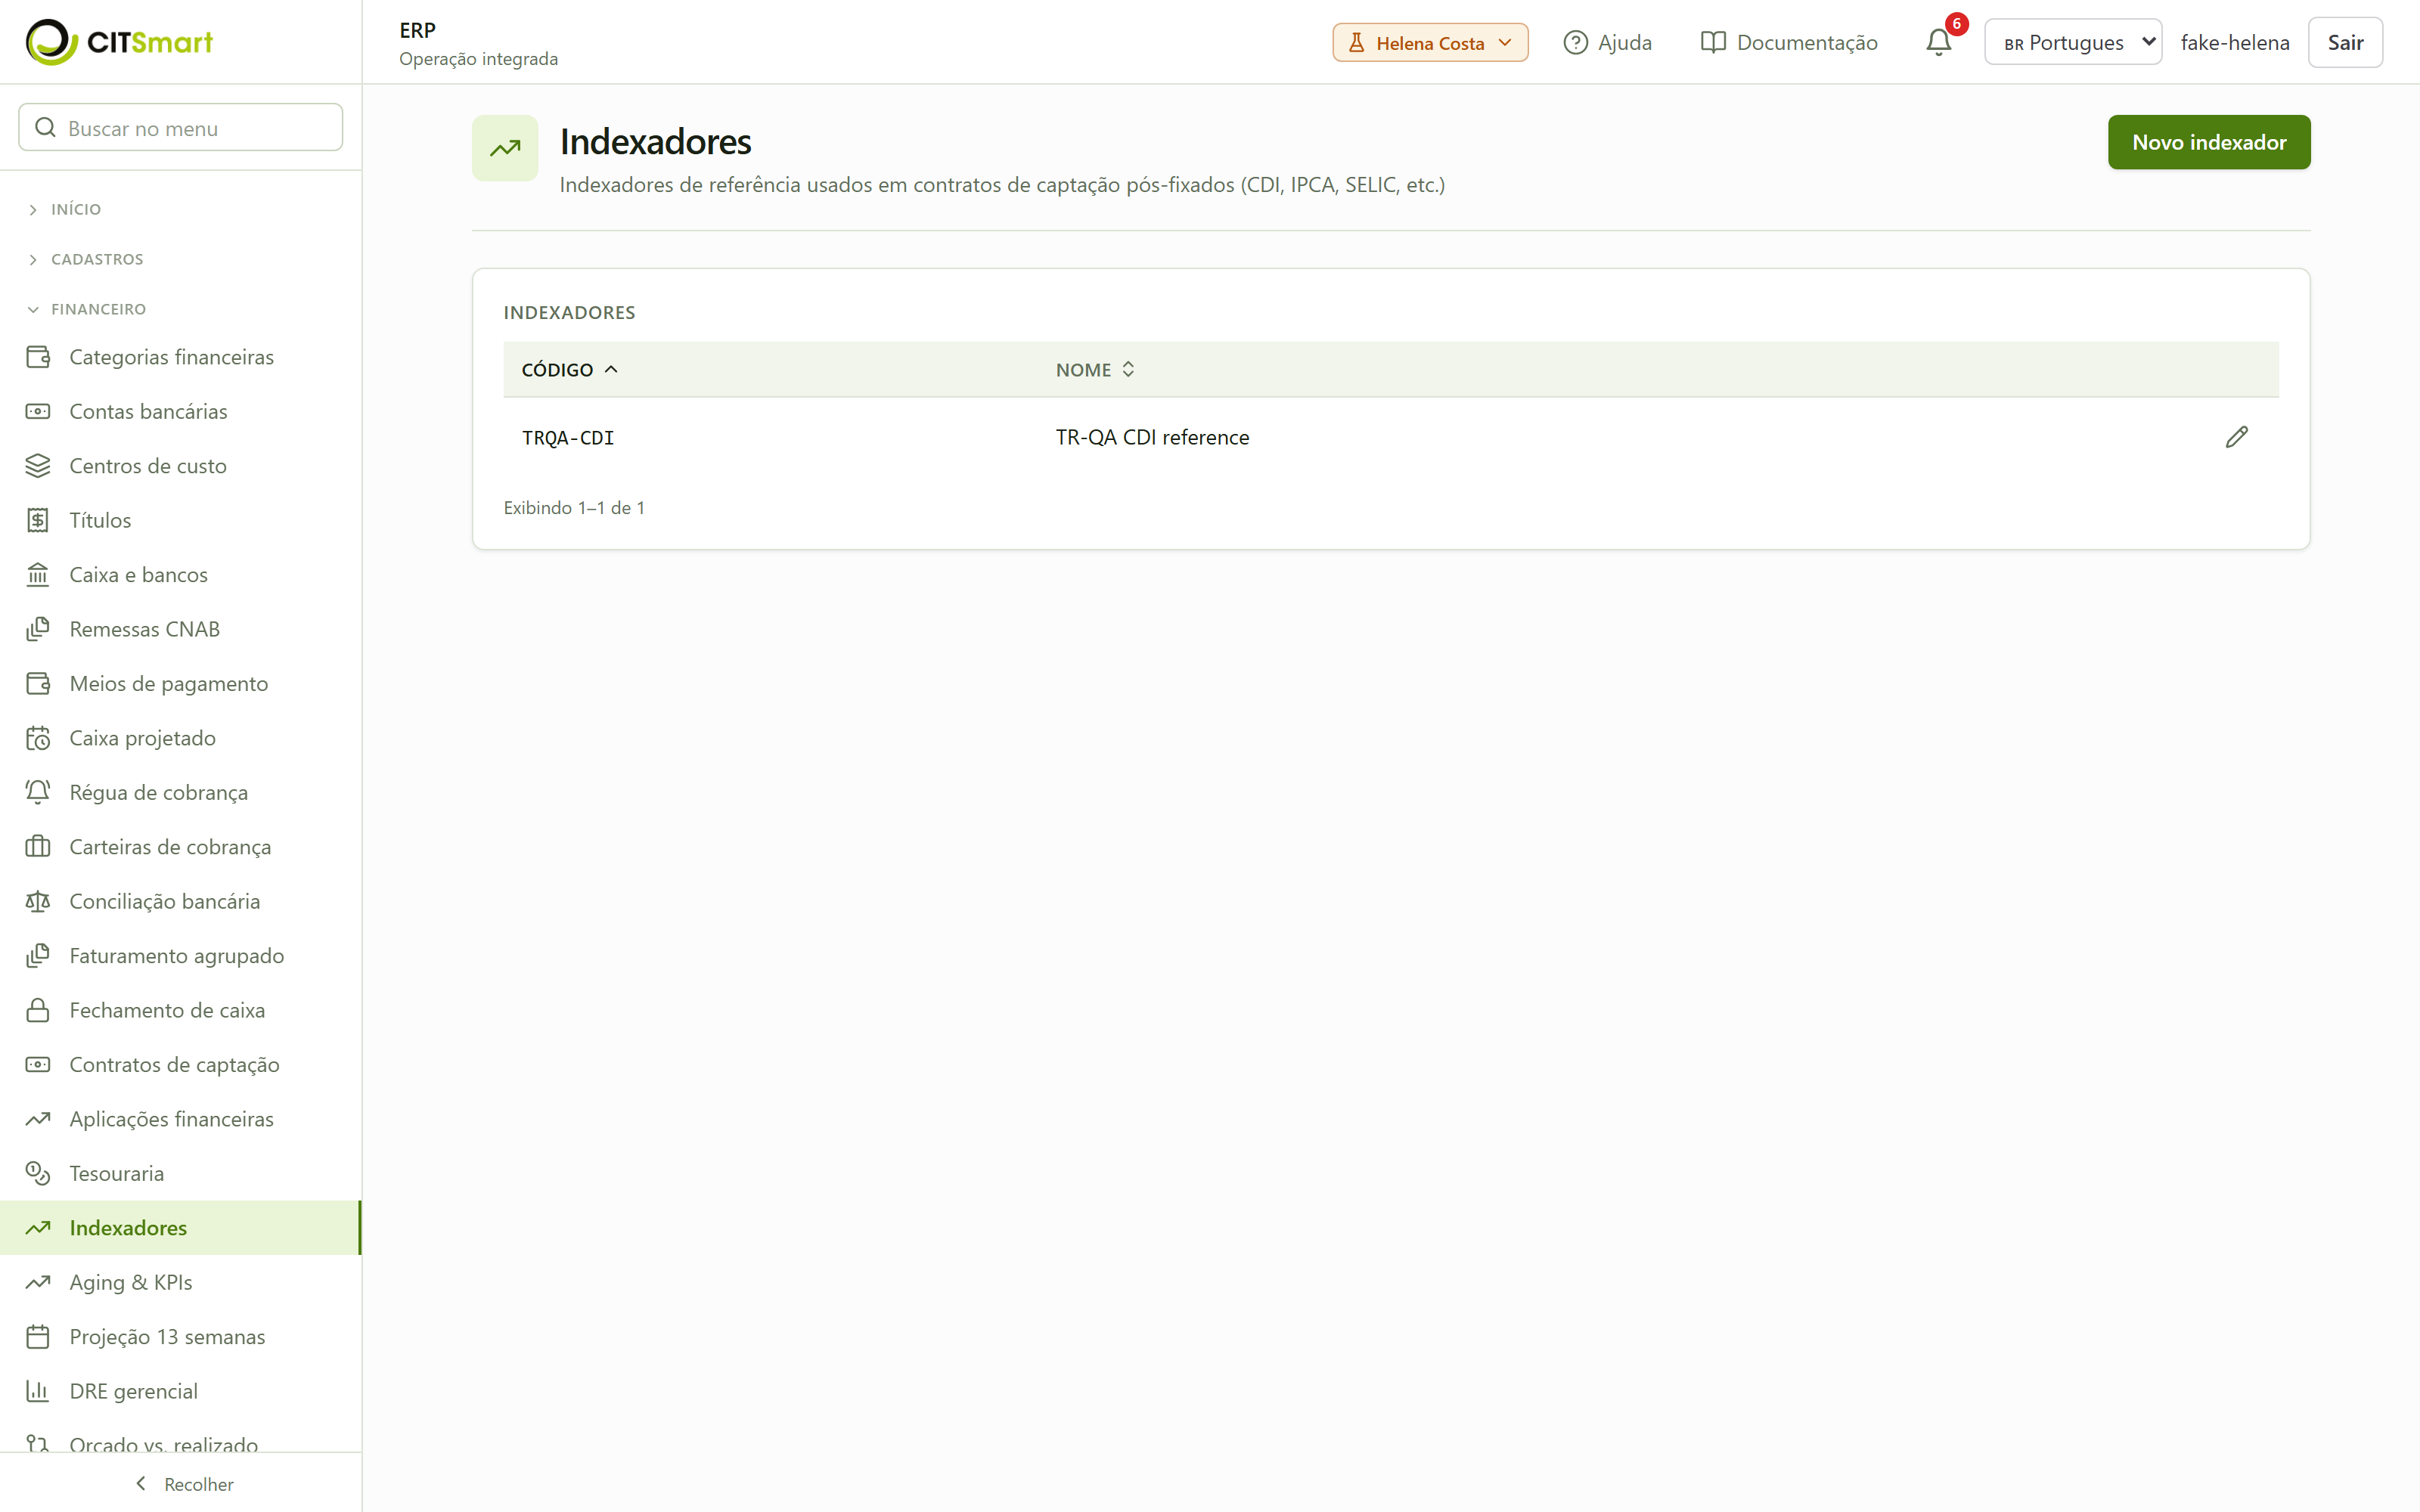
Task: Open the Helena Costa user dropdown
Action: (x=1430, y=42)
